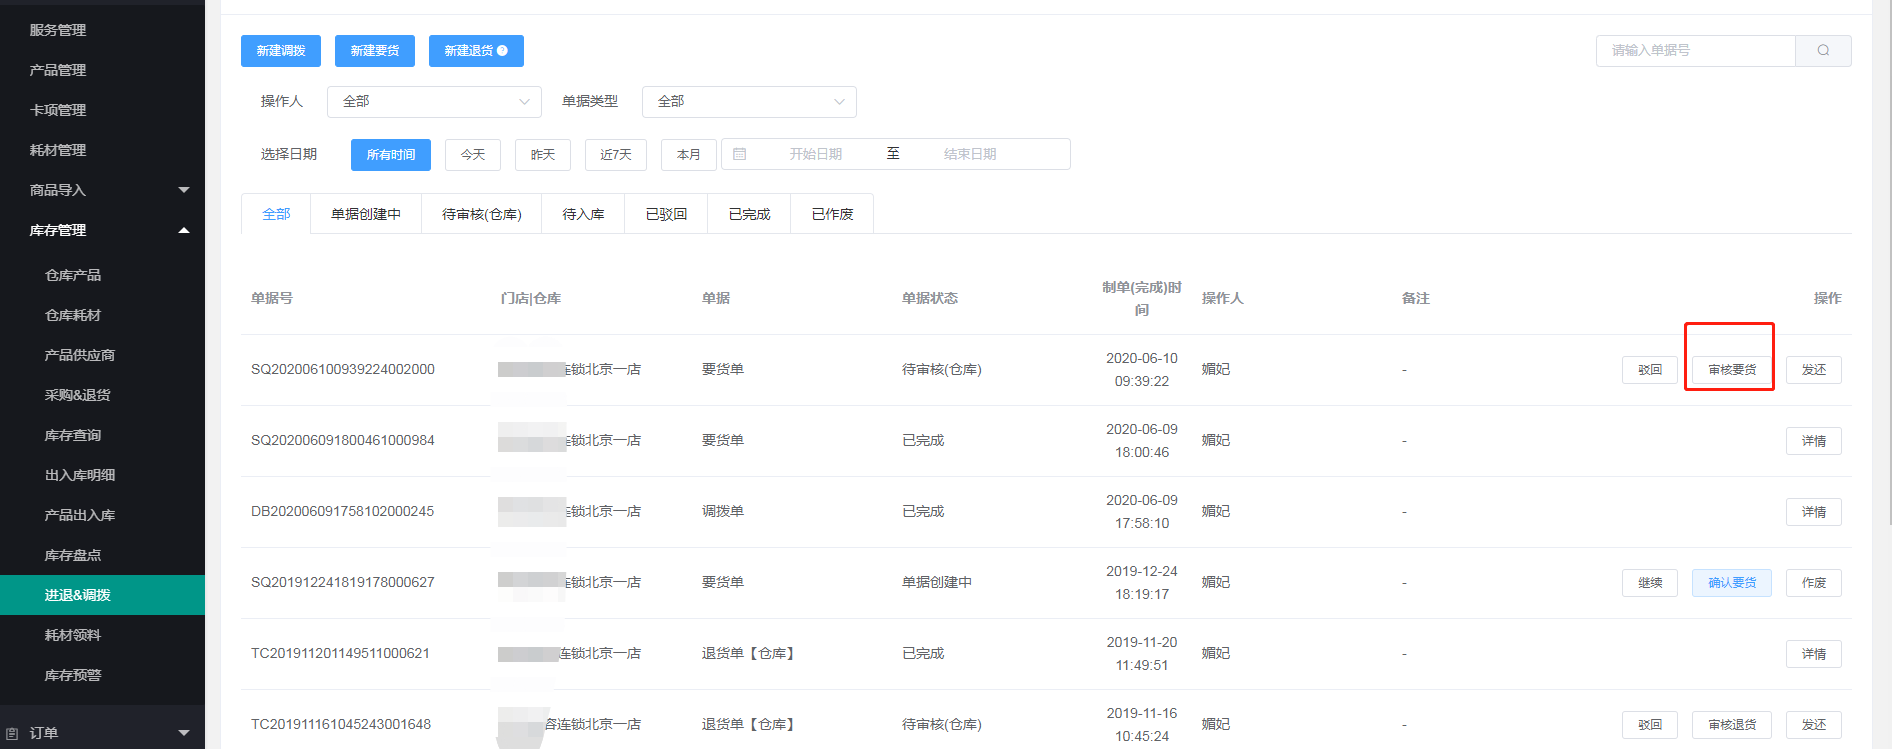The height and width of the screenshot is (749, 1892).
Task: Open 产品供应商 submenu item
Action: [x=102, y=355]
